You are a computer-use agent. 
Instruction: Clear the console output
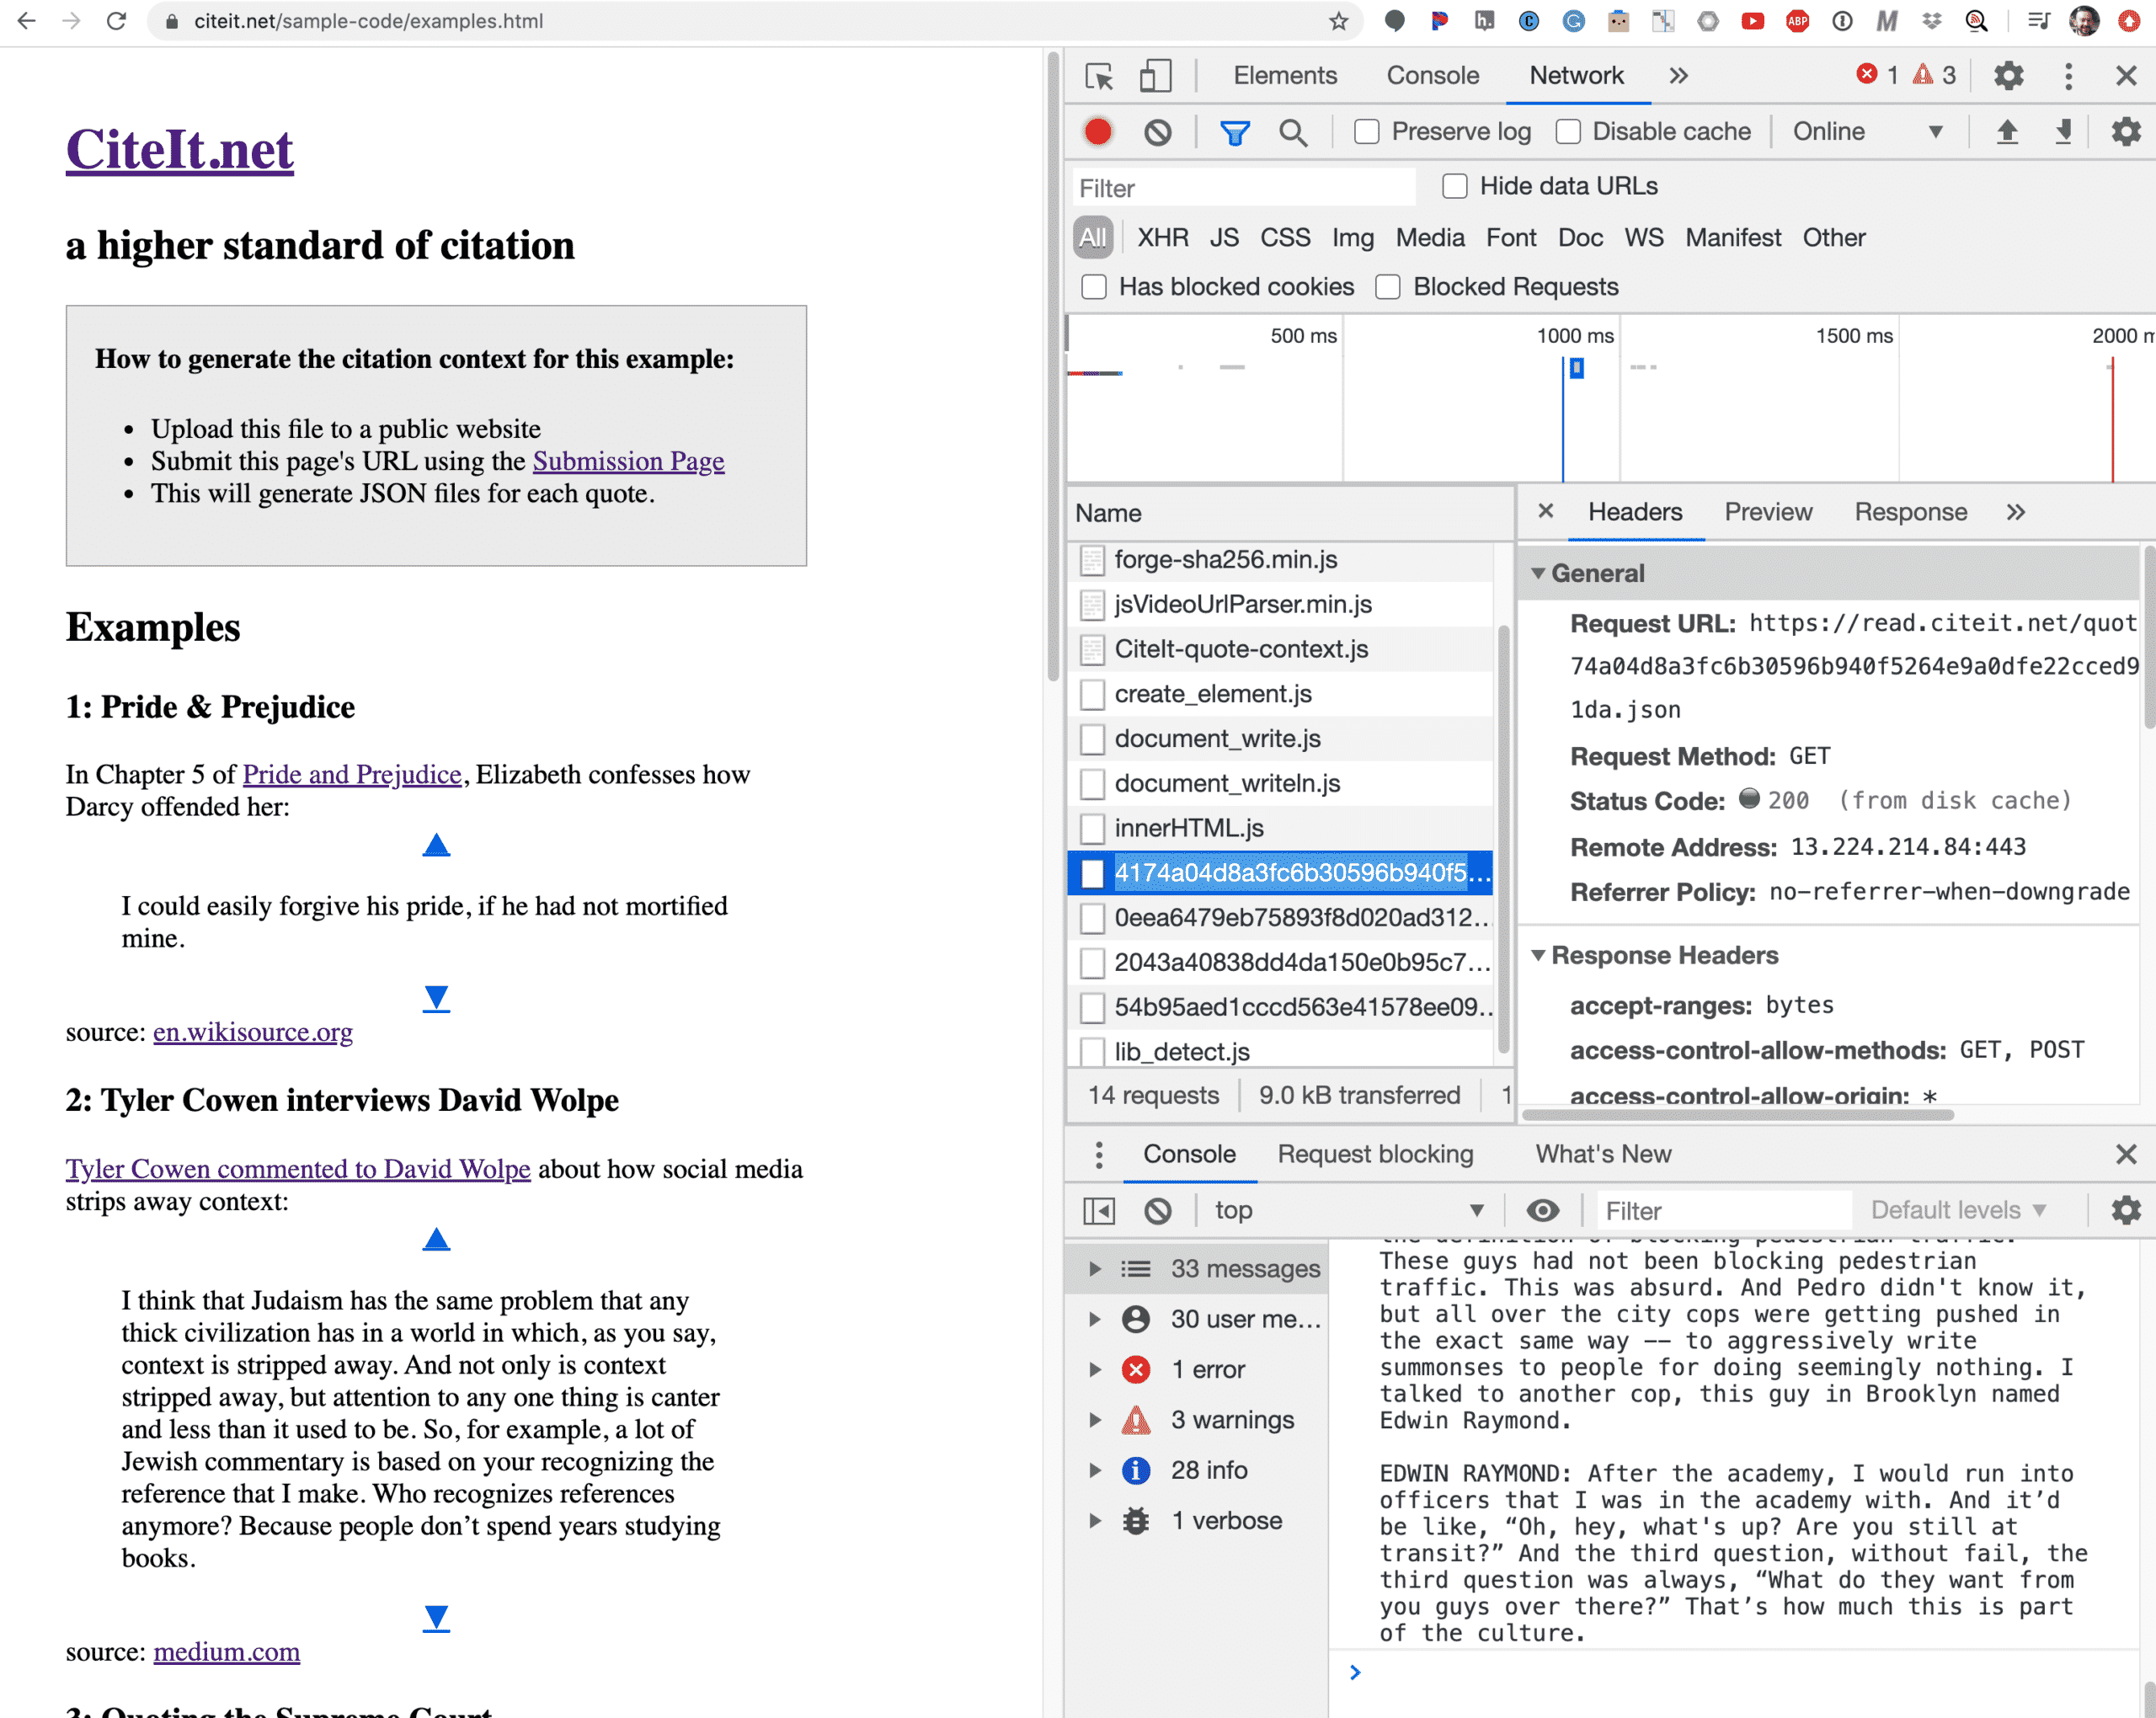[x=1157, y=1211]
